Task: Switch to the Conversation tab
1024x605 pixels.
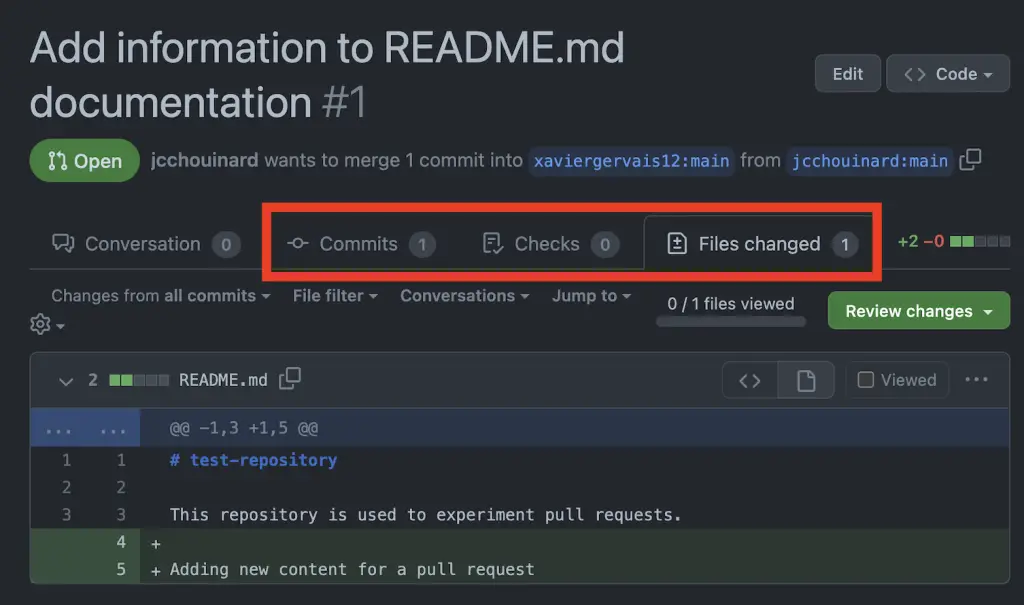Action: [146, 244]
